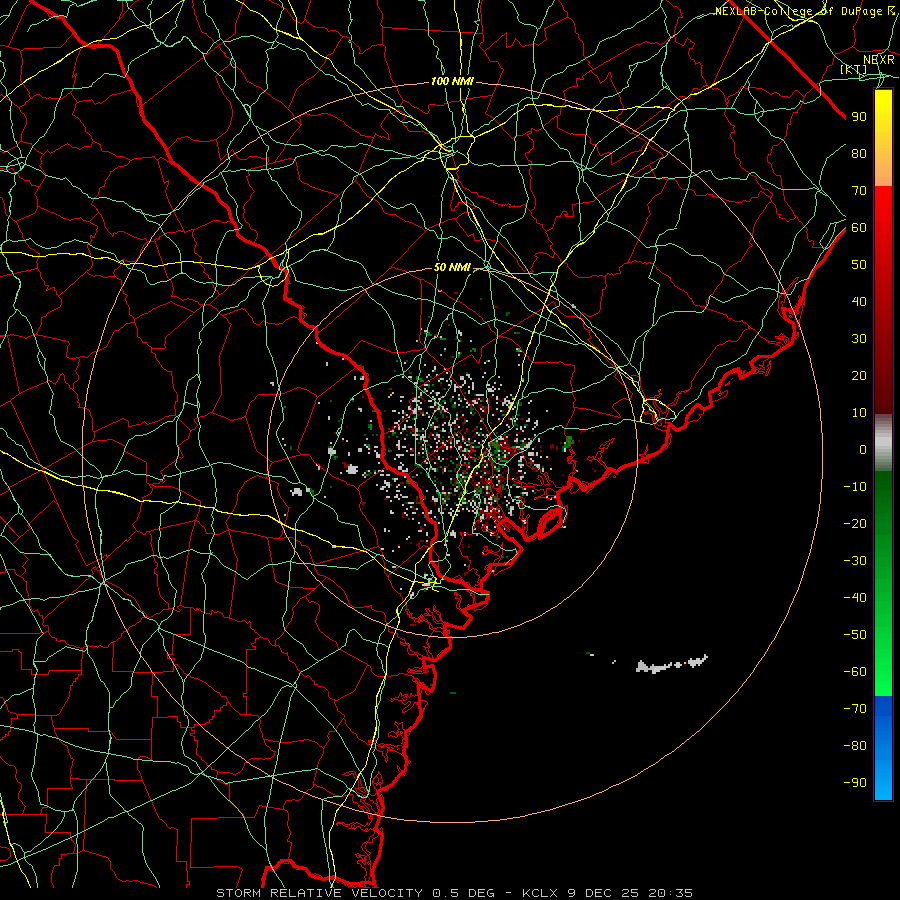900x900 pixels.
Task: Click the -70 value on velocity scale
Action: click(x=855, y=709)
